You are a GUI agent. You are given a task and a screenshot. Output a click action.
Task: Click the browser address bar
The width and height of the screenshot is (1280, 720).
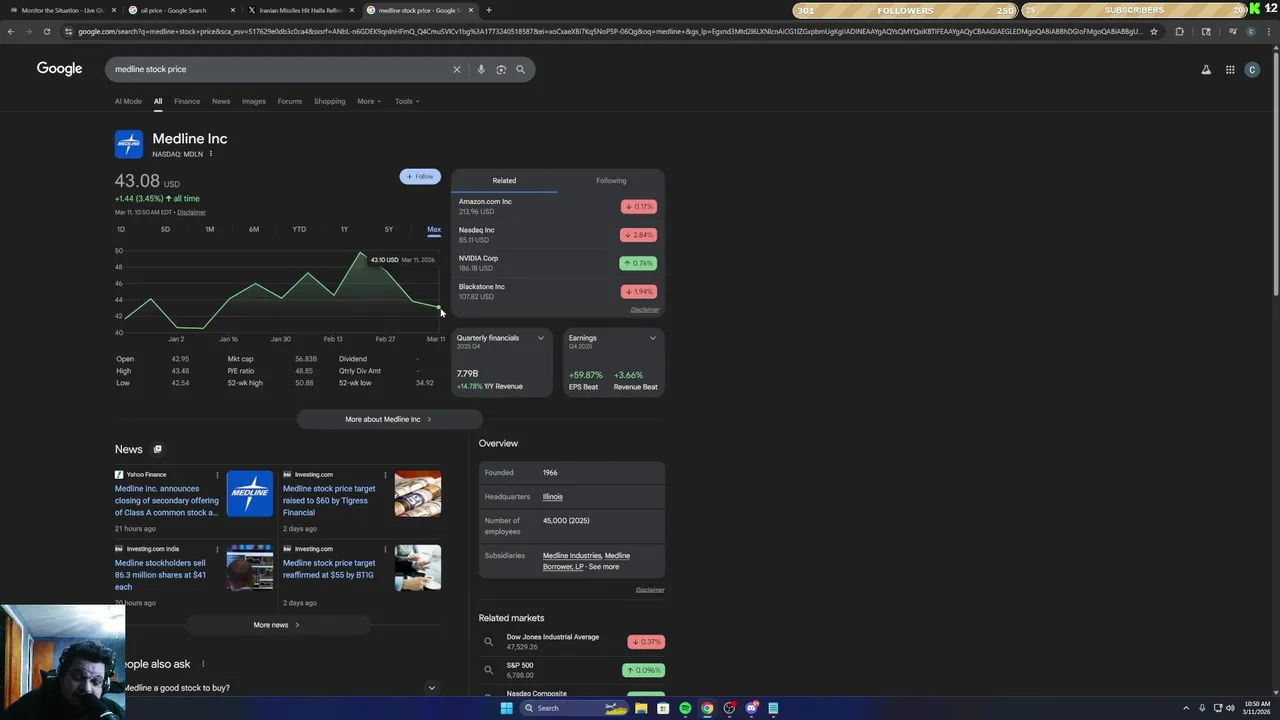610,31
